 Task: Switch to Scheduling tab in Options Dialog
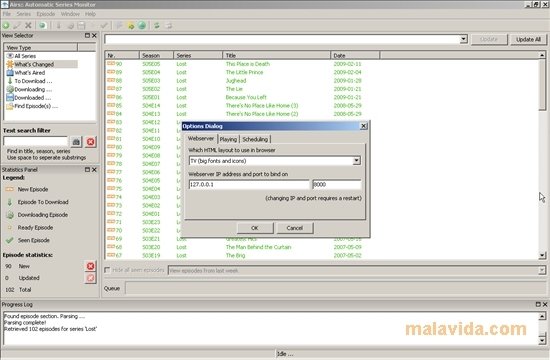[255, 139]
